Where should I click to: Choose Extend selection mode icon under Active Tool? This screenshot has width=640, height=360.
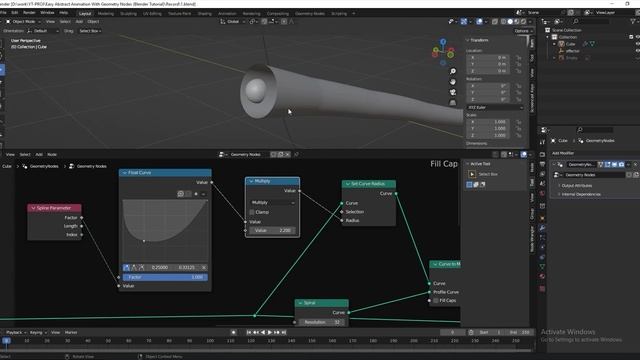tap(476, 184)
